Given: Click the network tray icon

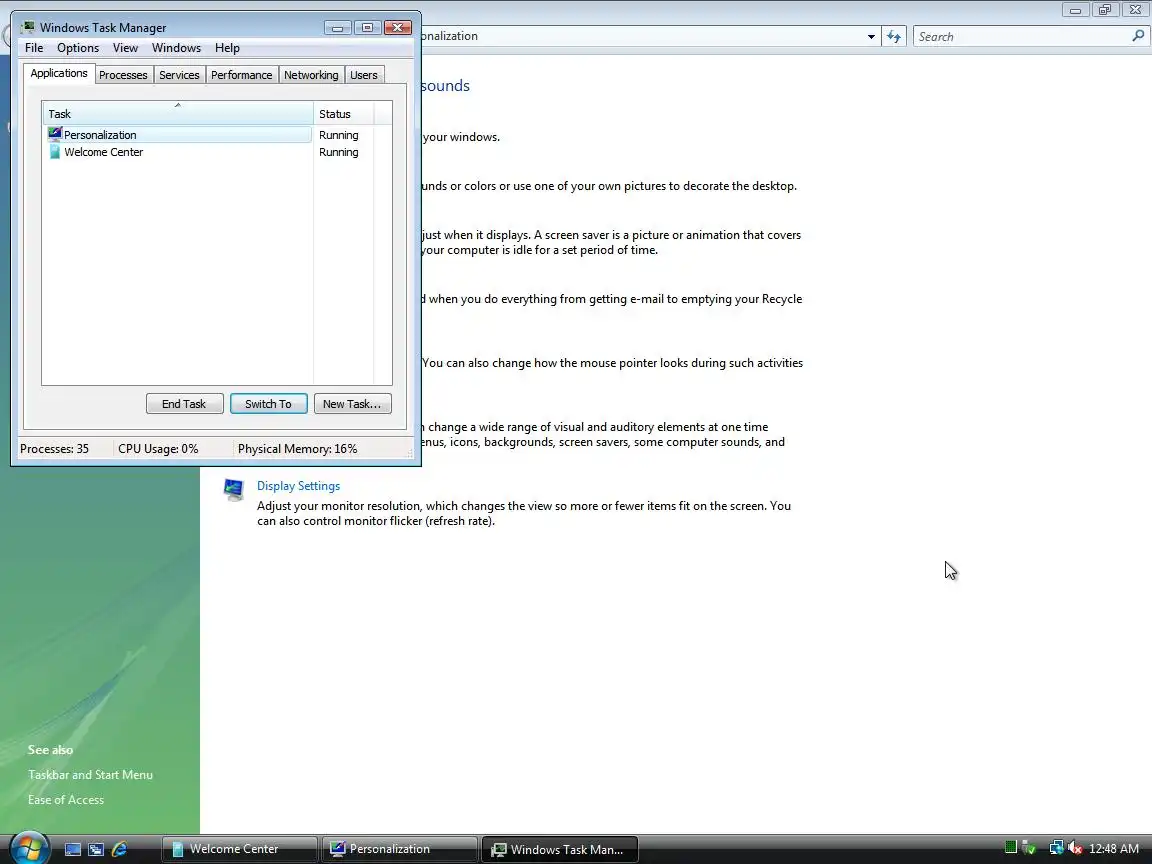Looking at the screenshot, I should [x=1056, y=849].
